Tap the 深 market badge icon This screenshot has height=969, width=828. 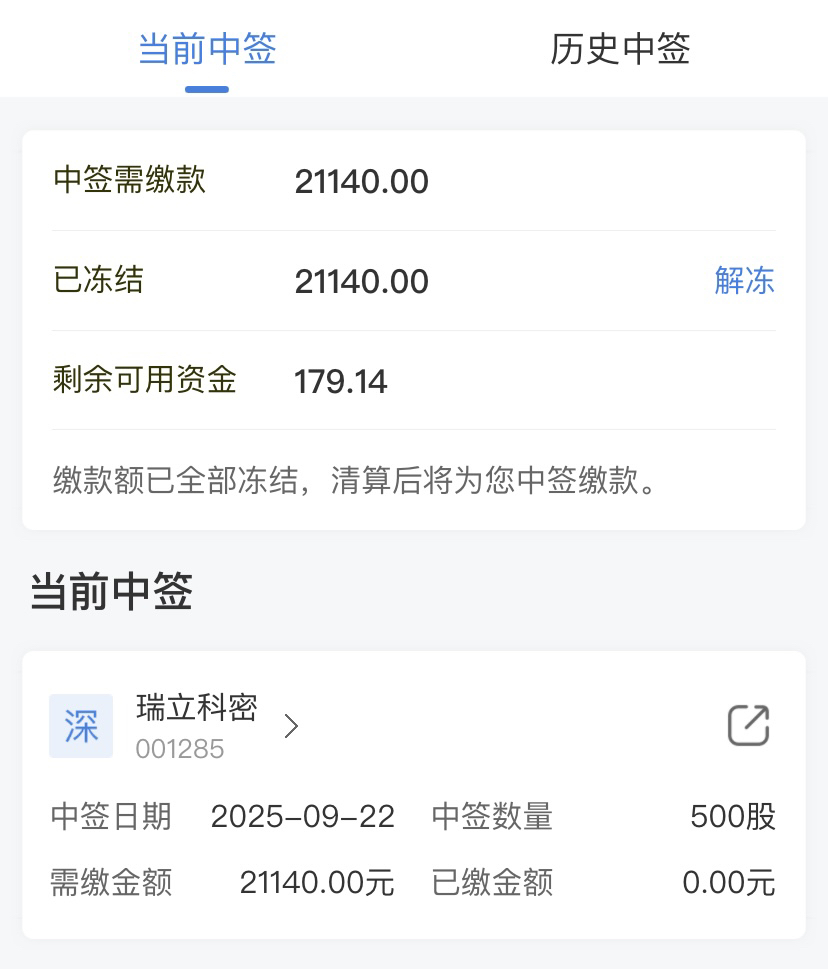tap(81, 726)
